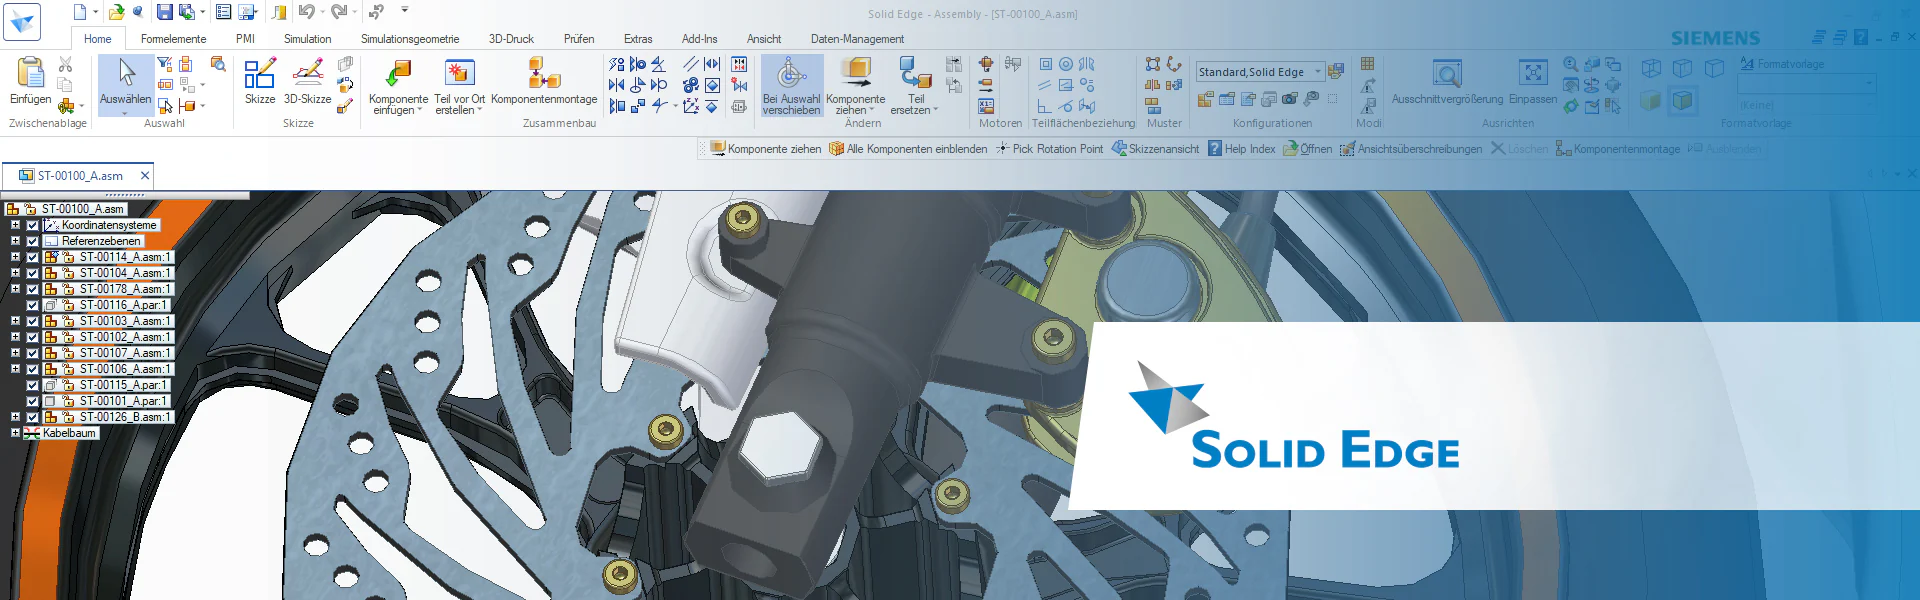
Task: Expand the ST-00114_A.asm:1 tree node
Action: (15, 257)
